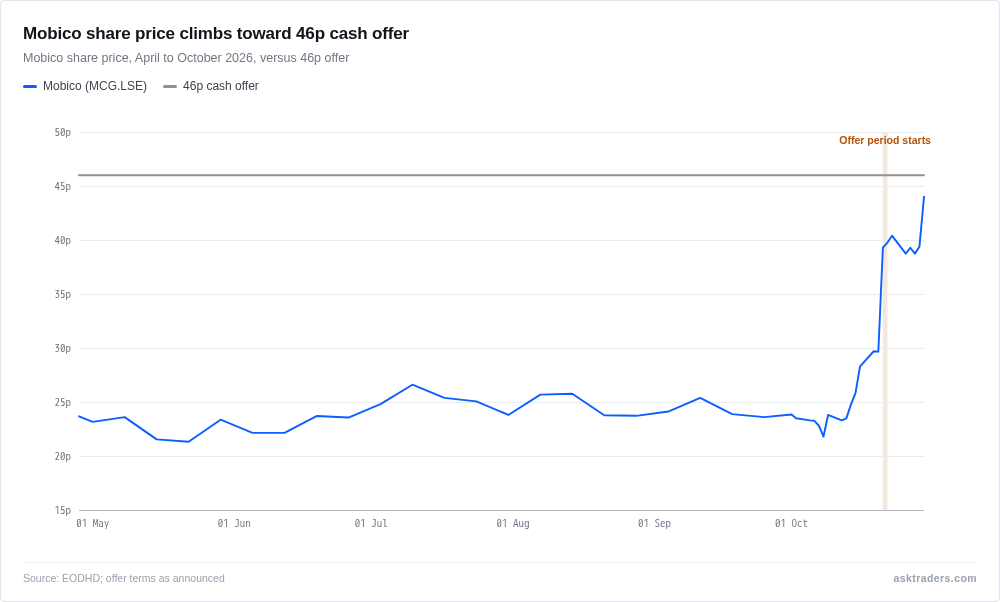This screenshot has height=602, width=1000.
Task: Click the '01 Jul' x-axis label
Action: coord(371,524)
